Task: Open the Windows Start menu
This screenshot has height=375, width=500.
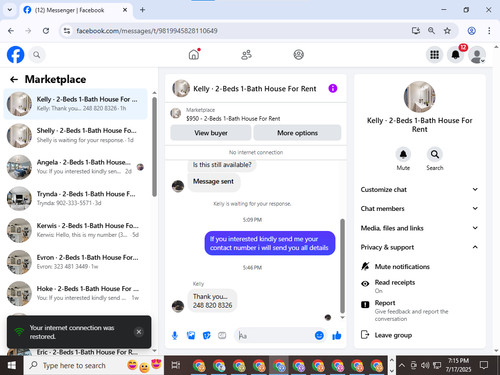Action: tap(12, 365)
